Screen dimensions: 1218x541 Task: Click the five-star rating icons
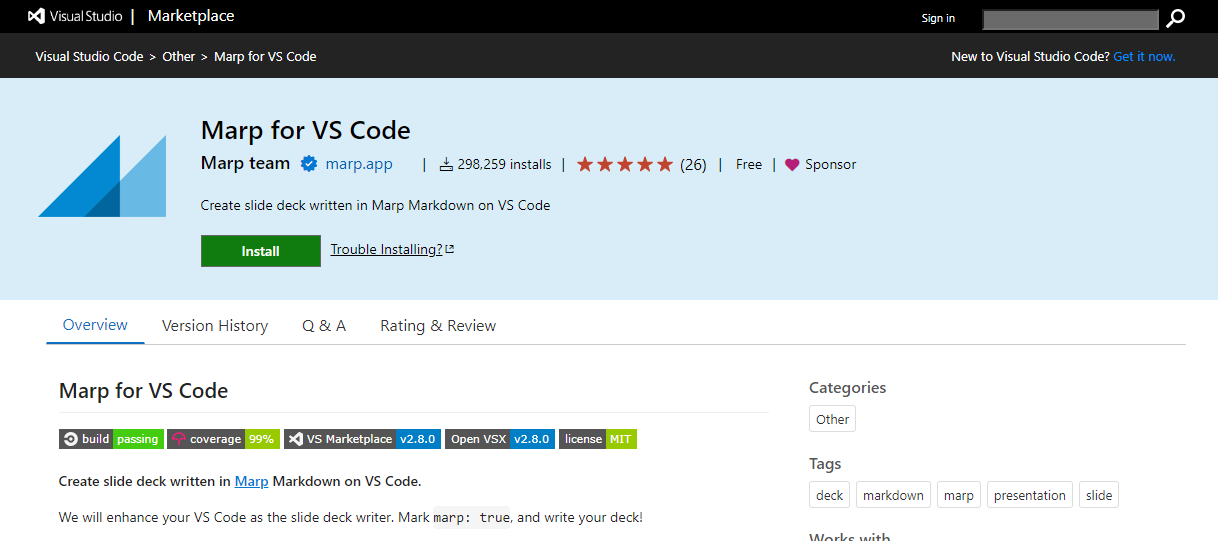(x=625, y=164)
